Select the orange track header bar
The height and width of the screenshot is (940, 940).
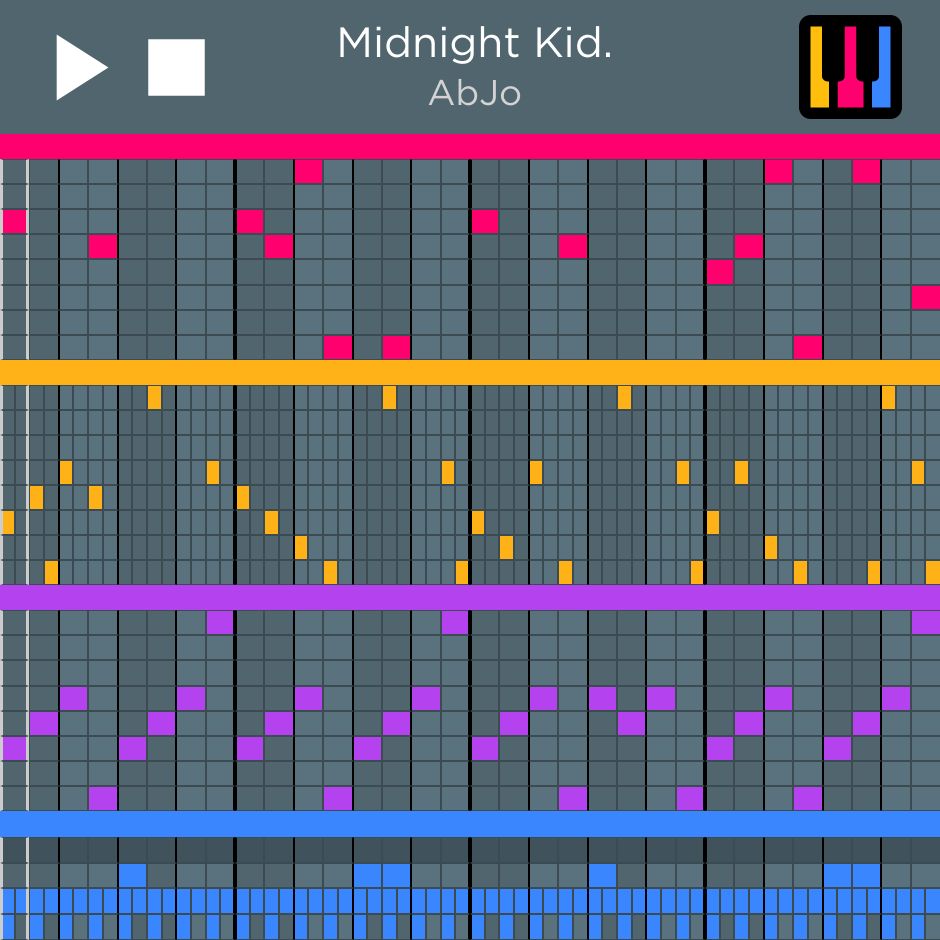coord(470,372)
